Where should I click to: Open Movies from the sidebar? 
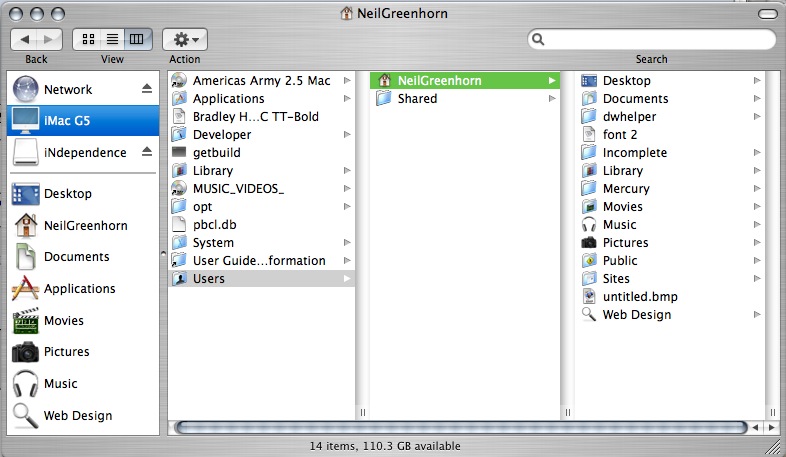(83, 321)
